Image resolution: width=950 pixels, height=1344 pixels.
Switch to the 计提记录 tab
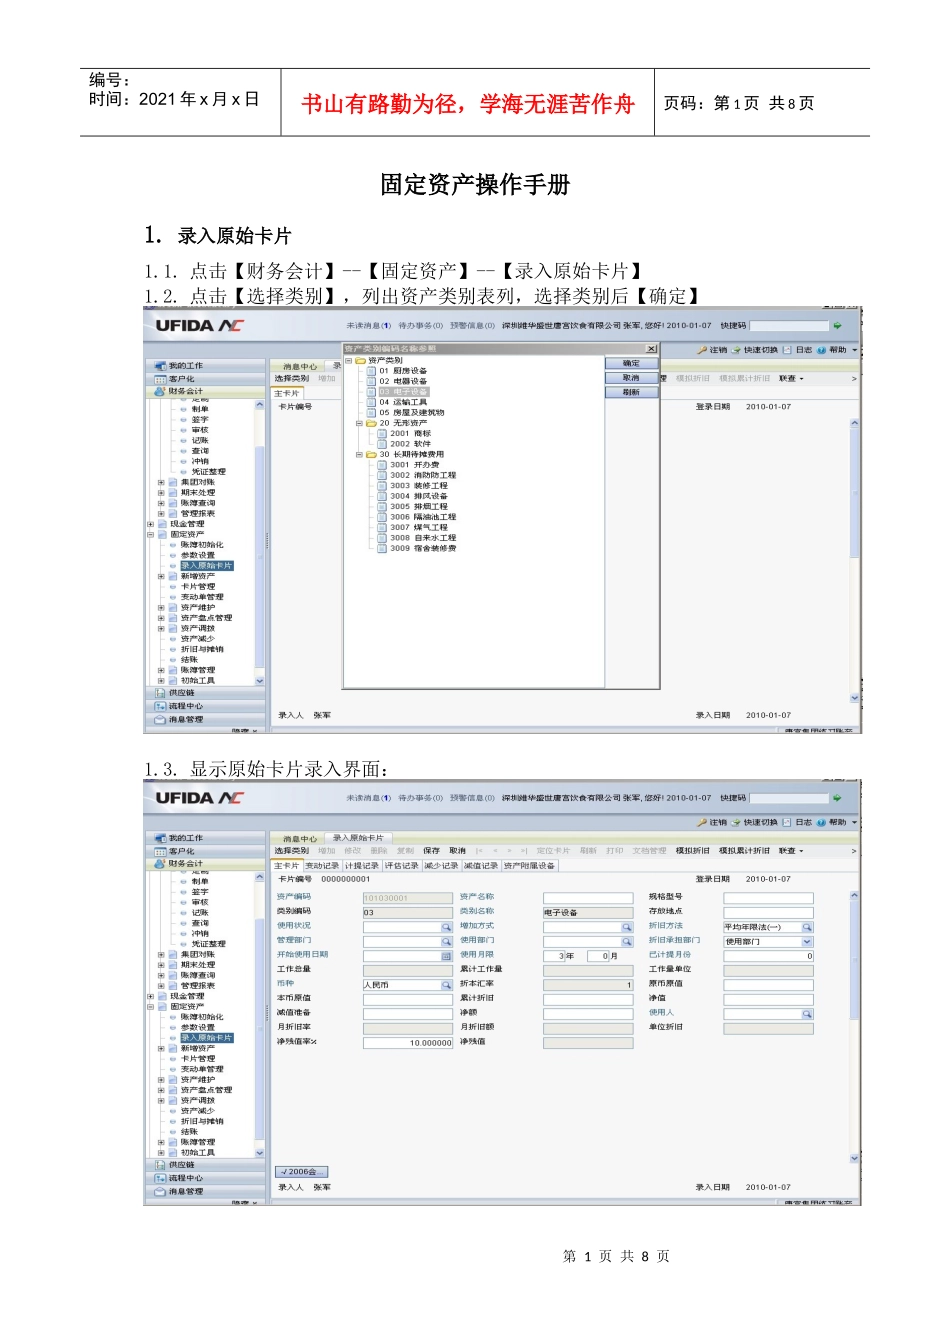[362, 866]
